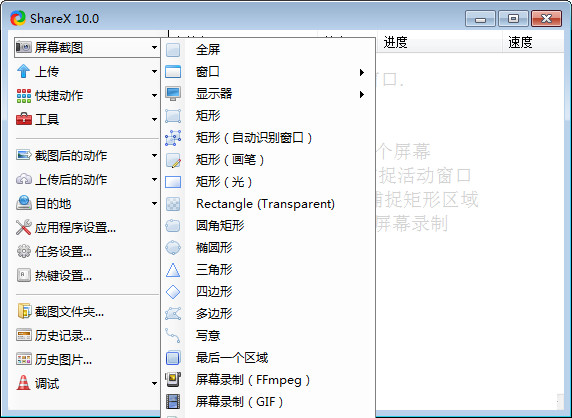
Task: Click the gear icon for 任务设置
Action: pyautogui.click(x=24, y=251)
